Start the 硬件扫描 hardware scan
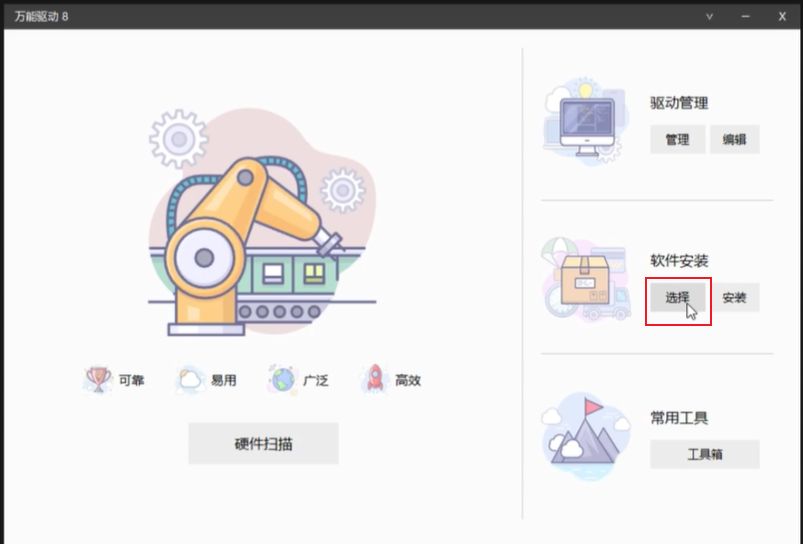 click(263, 444)
